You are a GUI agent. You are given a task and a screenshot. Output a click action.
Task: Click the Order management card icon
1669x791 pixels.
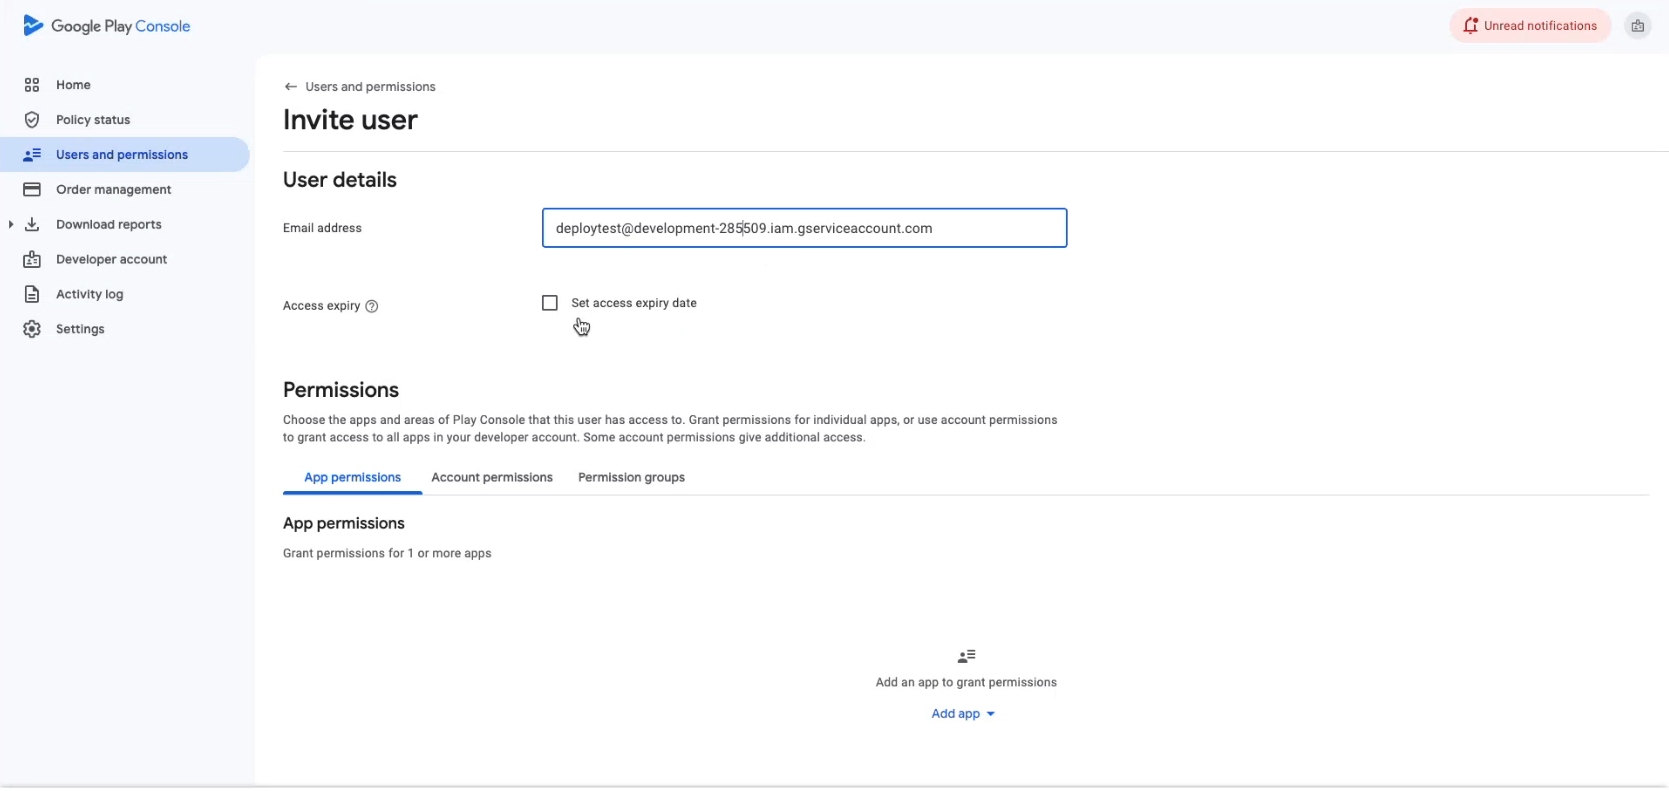tap(32, 190)
